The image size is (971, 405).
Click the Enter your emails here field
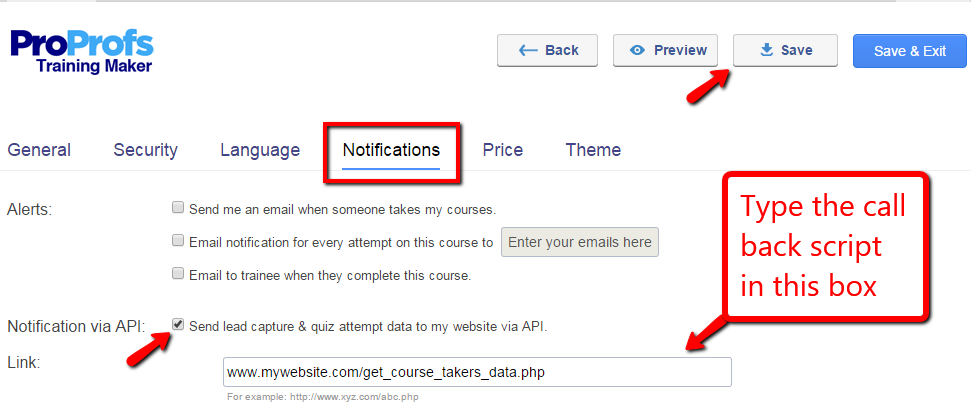[x=580, y=242]
